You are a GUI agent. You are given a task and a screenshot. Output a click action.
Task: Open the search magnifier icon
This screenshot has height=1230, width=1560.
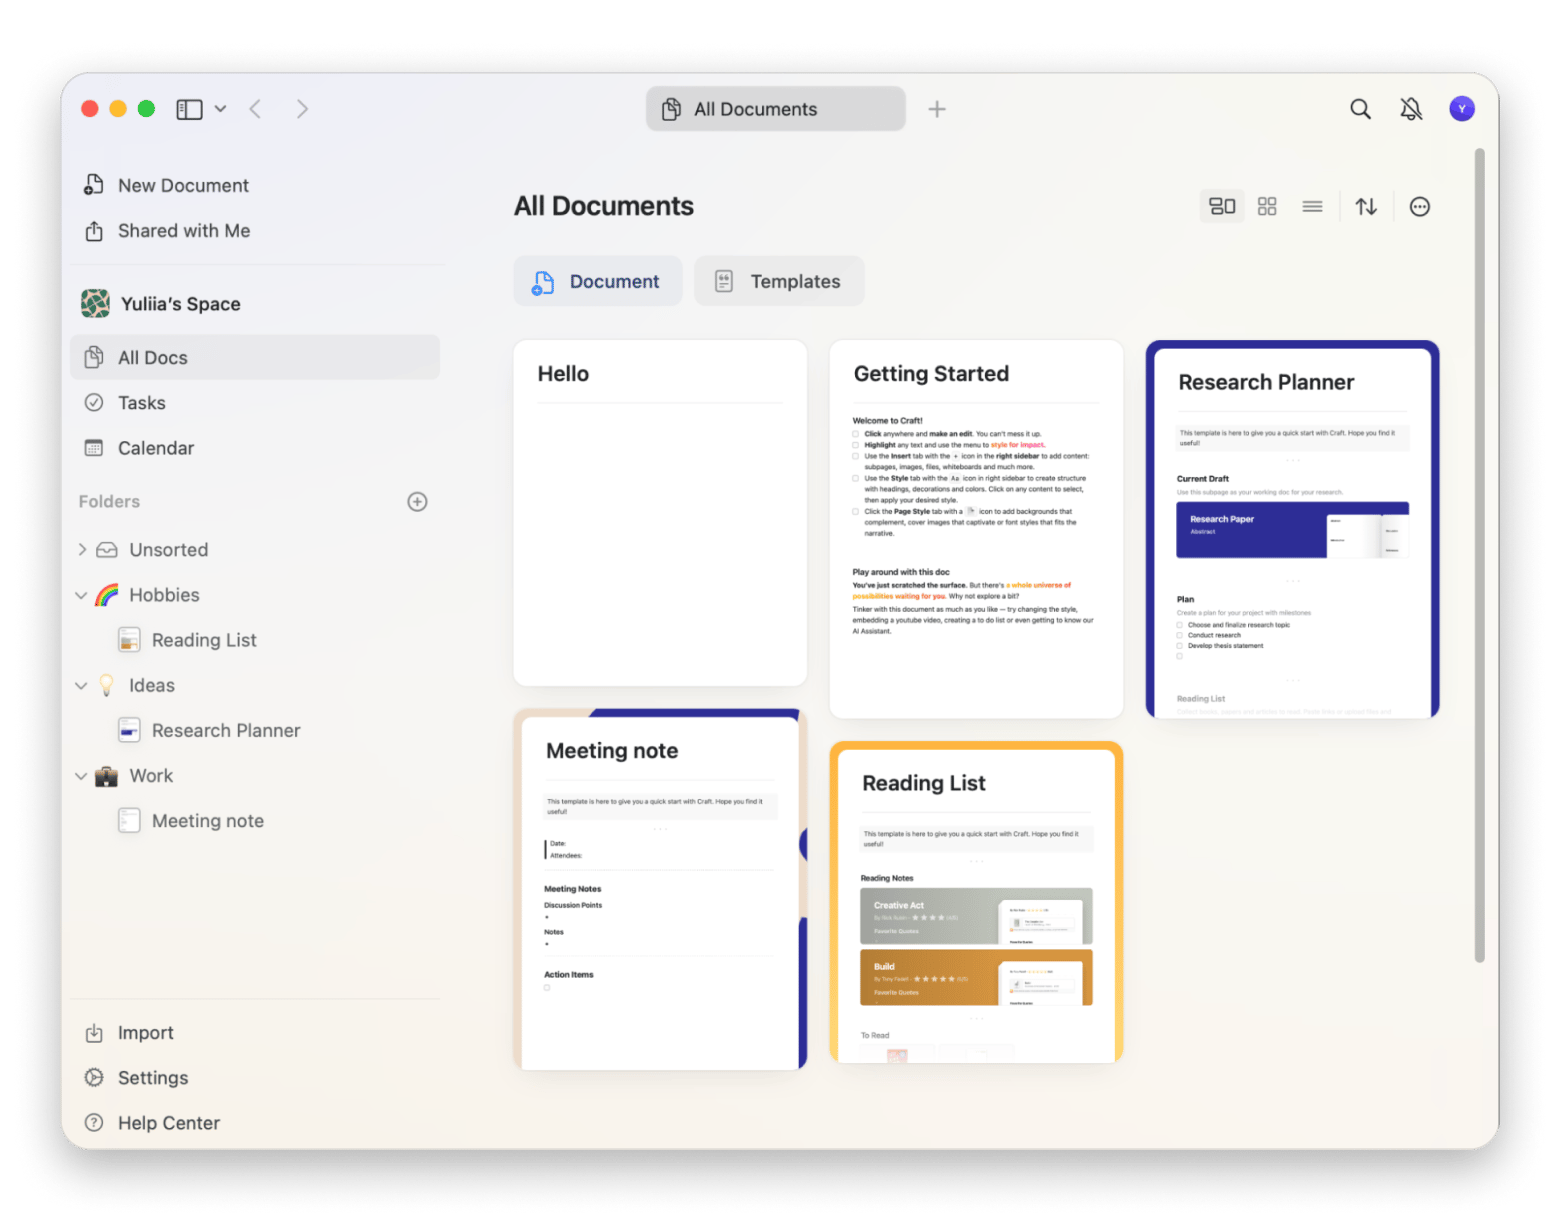[1360, 109]
